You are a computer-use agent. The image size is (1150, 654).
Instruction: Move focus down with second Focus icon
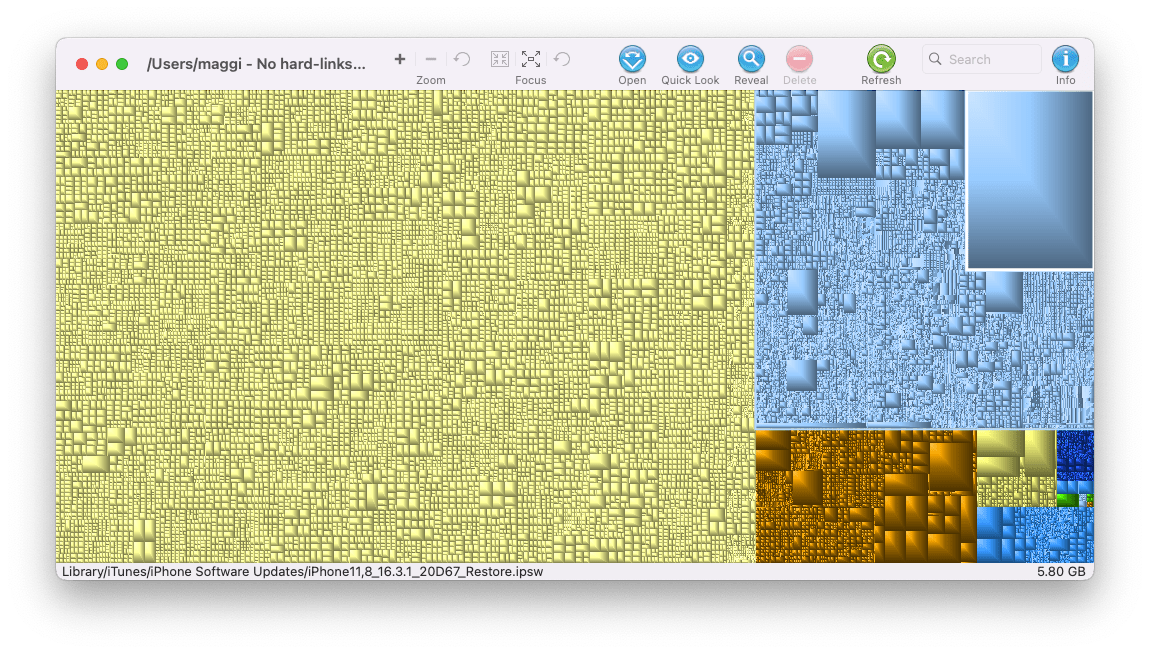pos(531,59)
